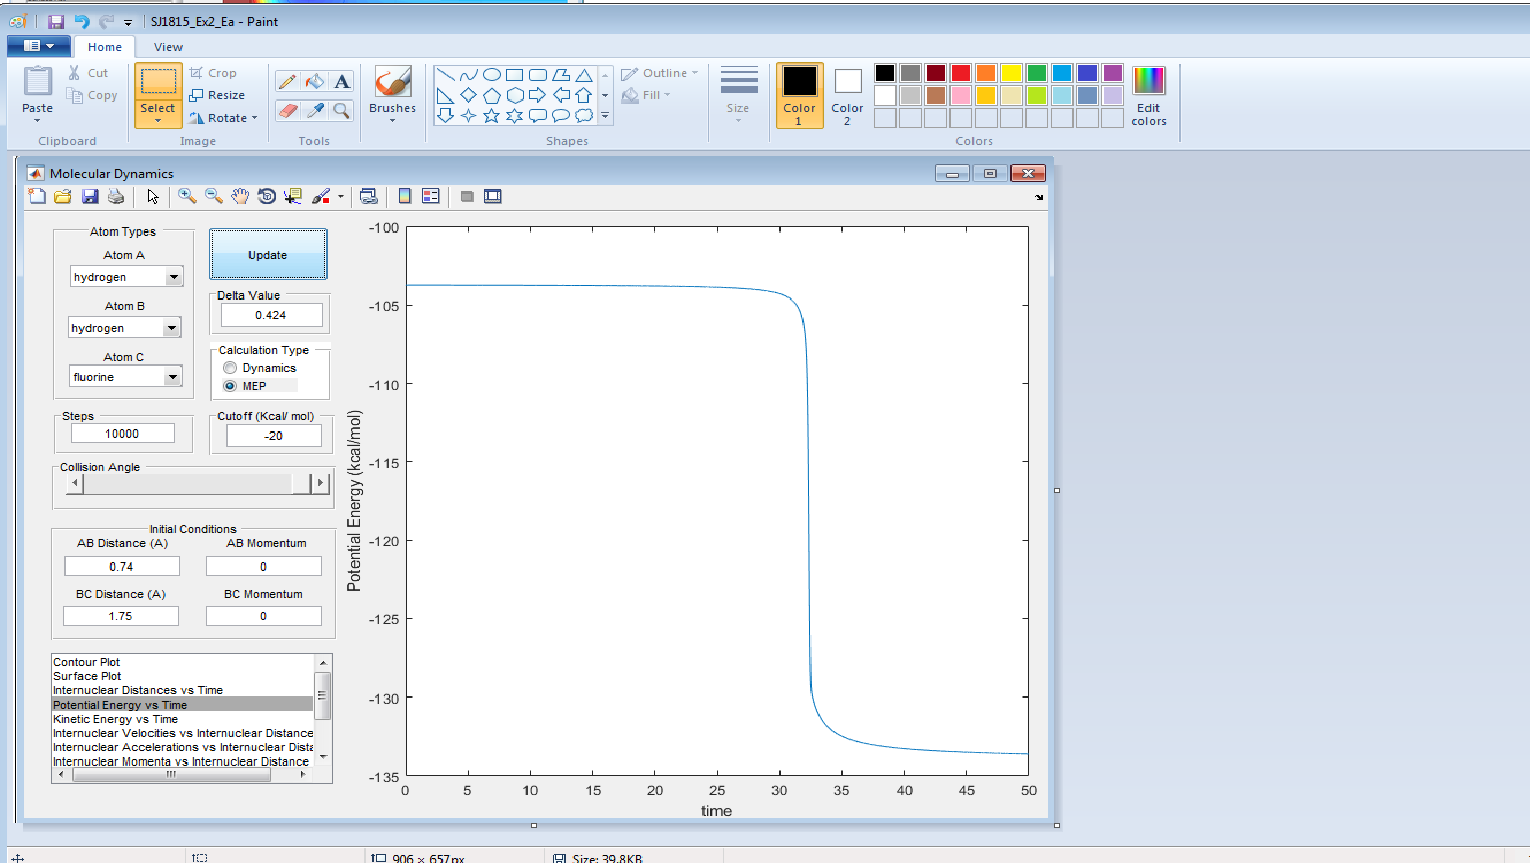Click the Zoom In icon in figure toolbar
The image size is (1530, 863).
click(x=187, y=196)
